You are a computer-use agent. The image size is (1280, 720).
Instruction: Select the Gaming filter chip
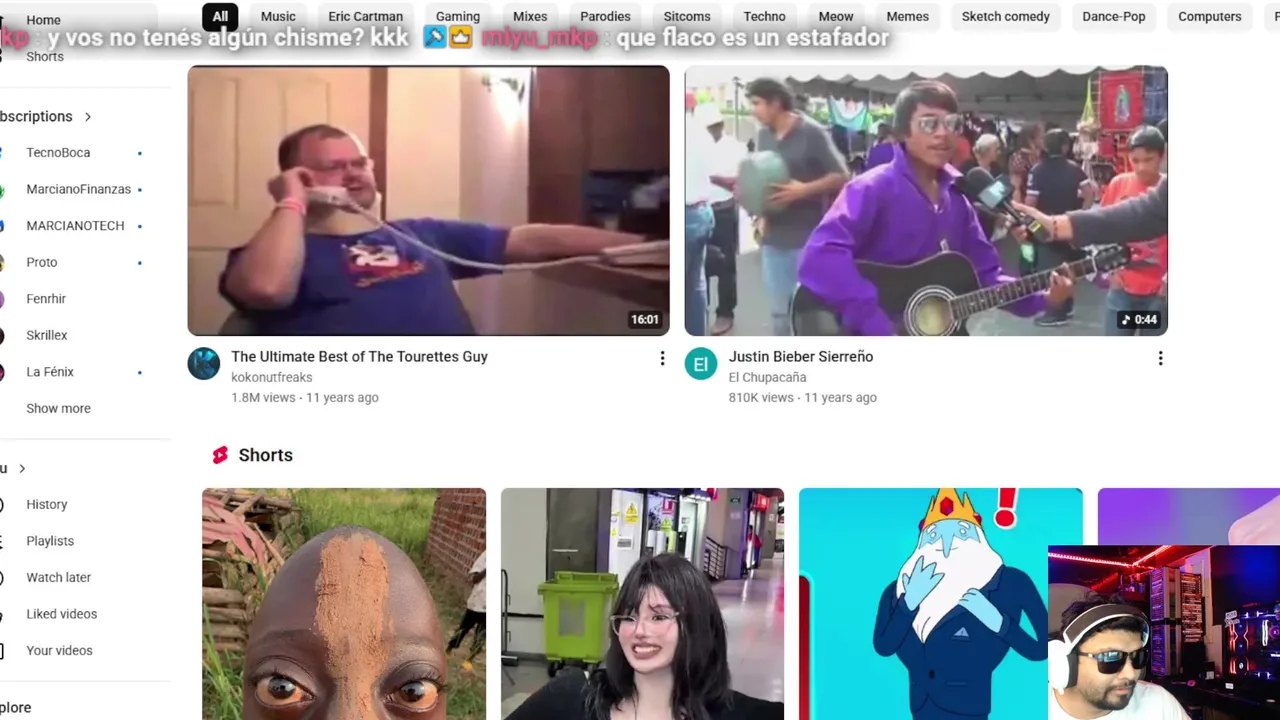pyautogui.click(x=458, y=16)
